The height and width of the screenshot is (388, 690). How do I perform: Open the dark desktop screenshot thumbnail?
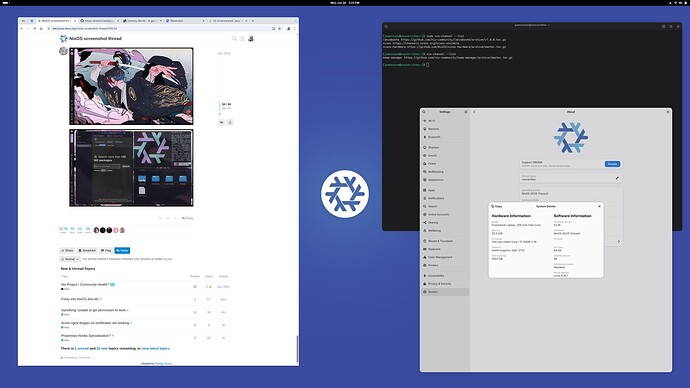[131, 168]
